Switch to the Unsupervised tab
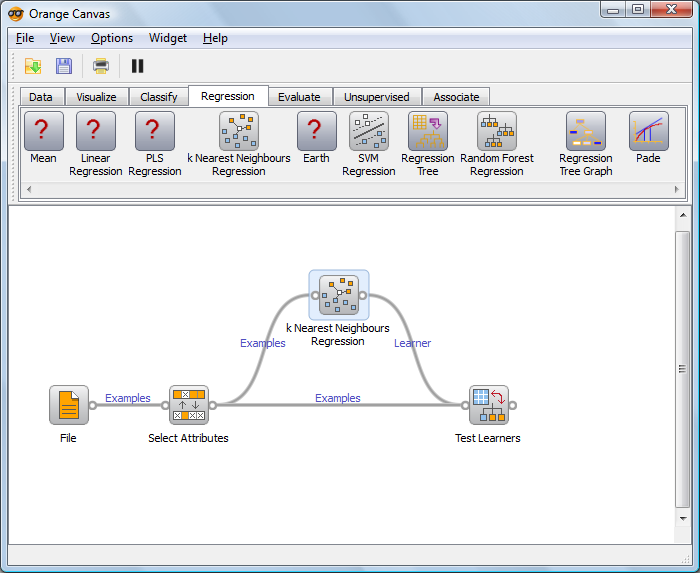 pos(377,97)
